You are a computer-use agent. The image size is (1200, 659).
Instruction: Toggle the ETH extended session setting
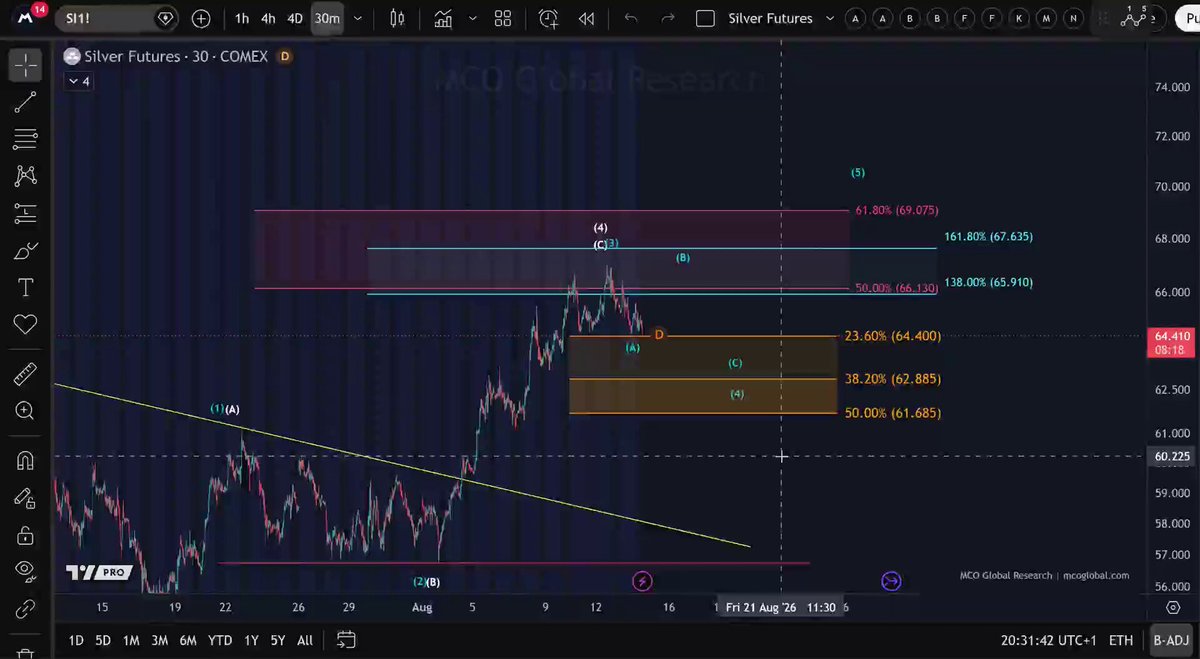[1121, 640]
